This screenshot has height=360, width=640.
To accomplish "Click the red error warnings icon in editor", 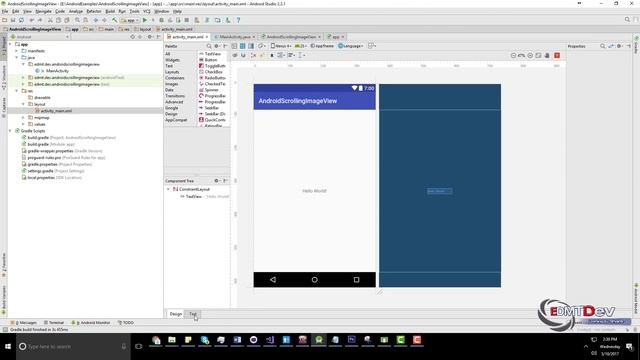I will point(557,56).
